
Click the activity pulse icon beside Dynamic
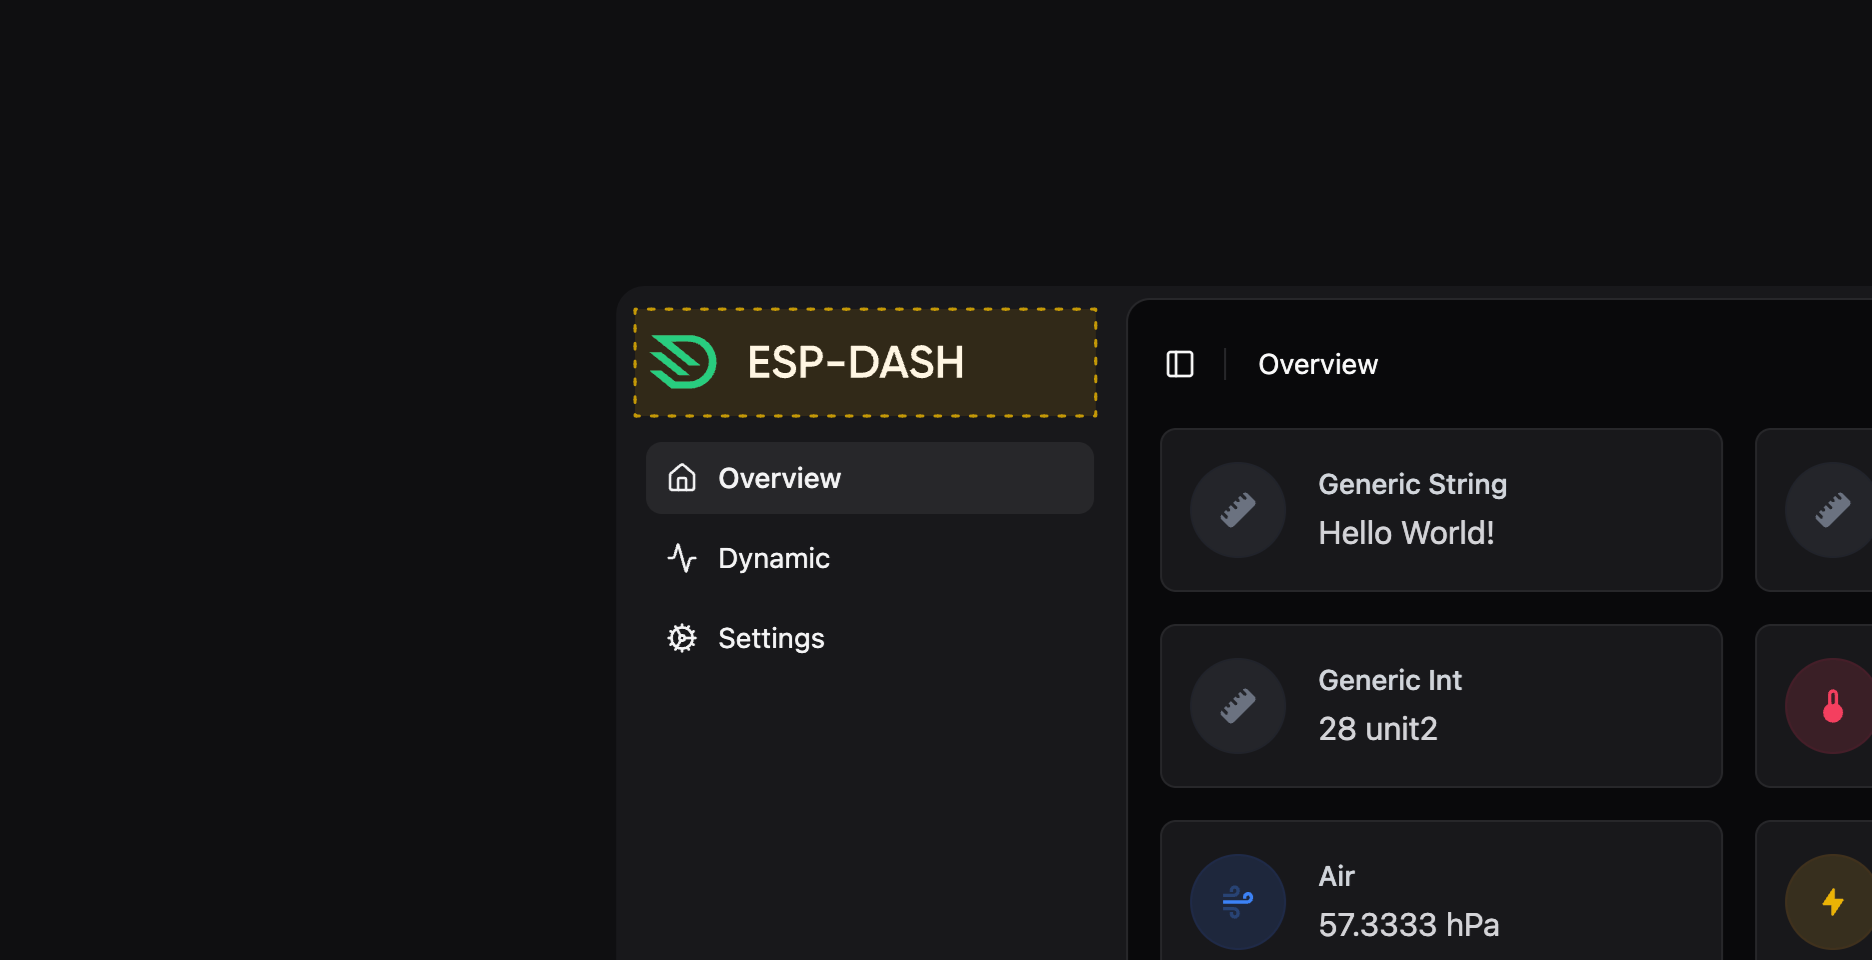(682, 558)
